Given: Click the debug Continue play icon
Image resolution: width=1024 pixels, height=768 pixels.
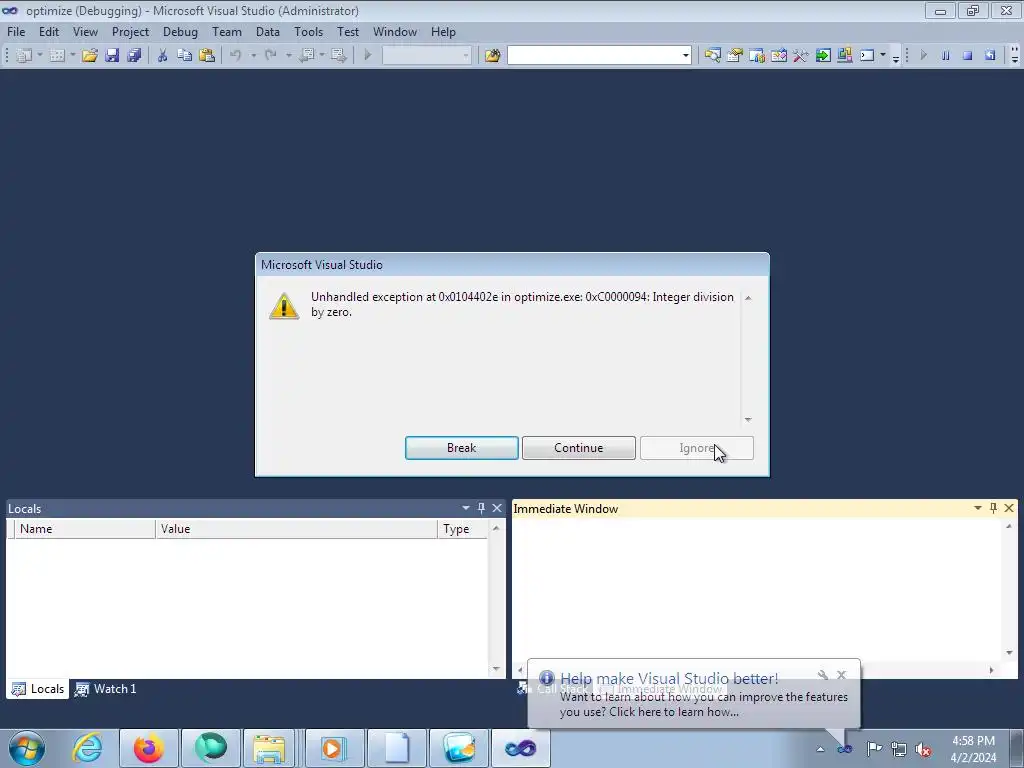Looking at the screenshot, I should pos(923,56).
